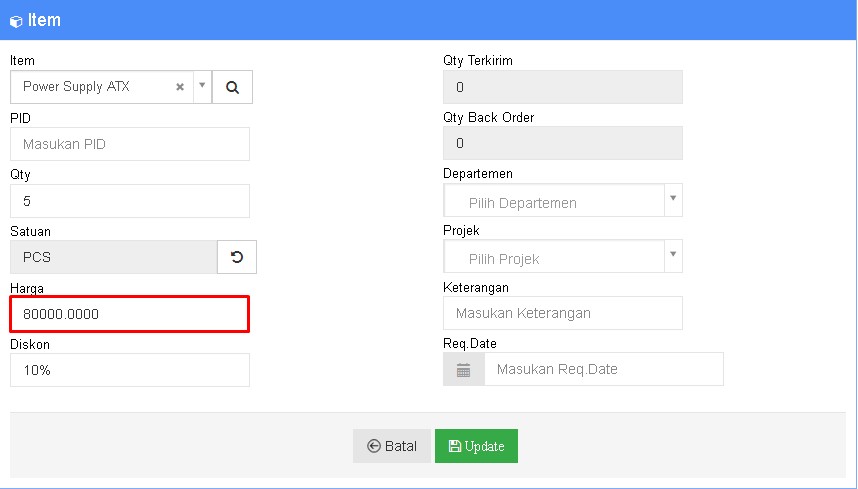Viewport: 858px width, 489px height.
Task: Click the cube icon in Item header
Action: 16,21
